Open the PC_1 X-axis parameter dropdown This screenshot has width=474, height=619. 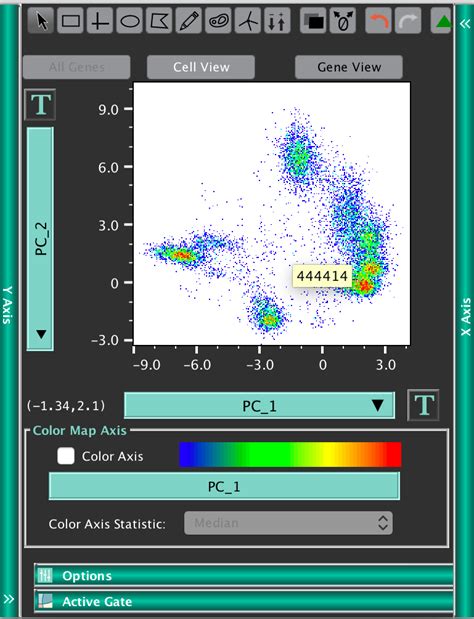coord(259,405)
